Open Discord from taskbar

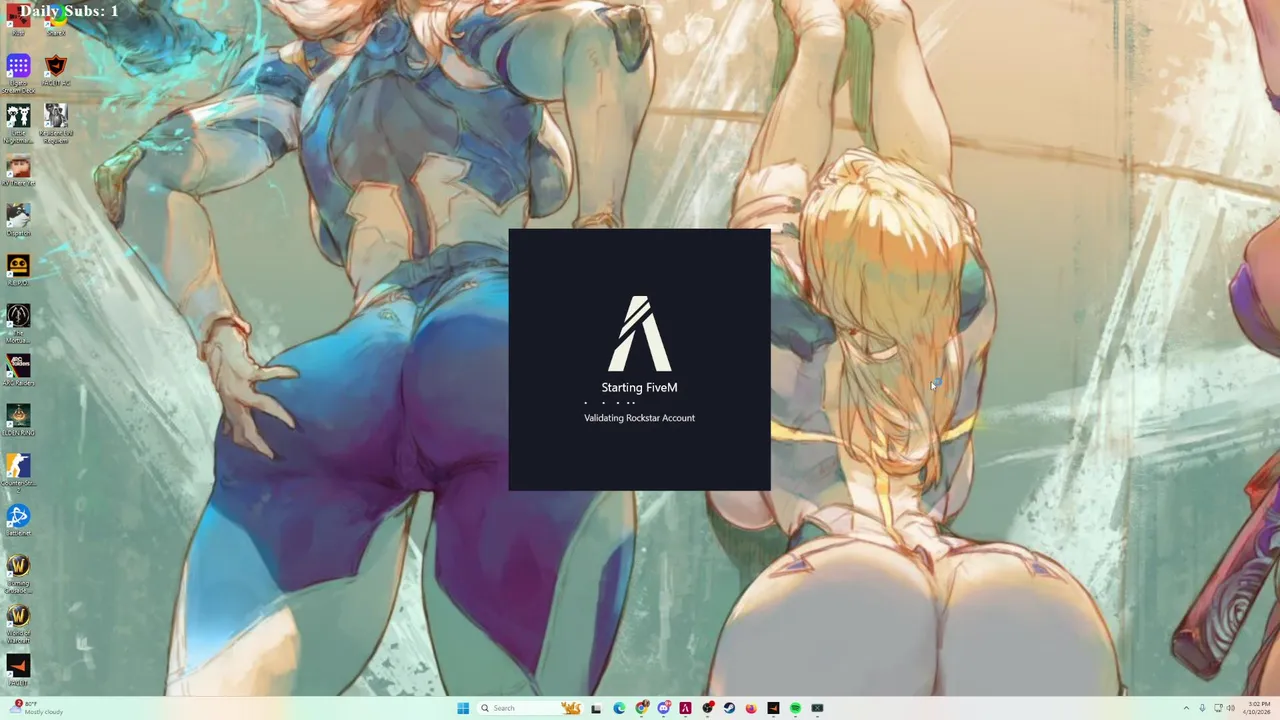pyautogui.click(x=663, y=708)
